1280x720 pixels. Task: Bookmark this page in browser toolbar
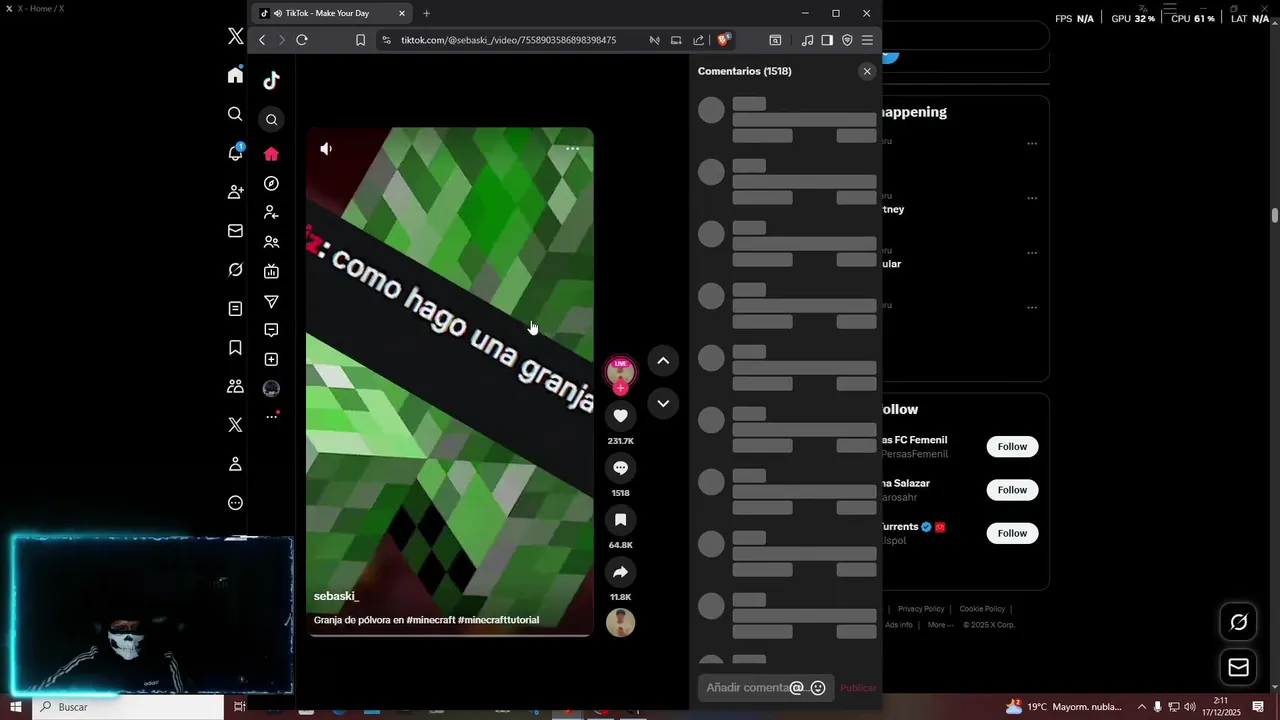[x=360, y=40]
